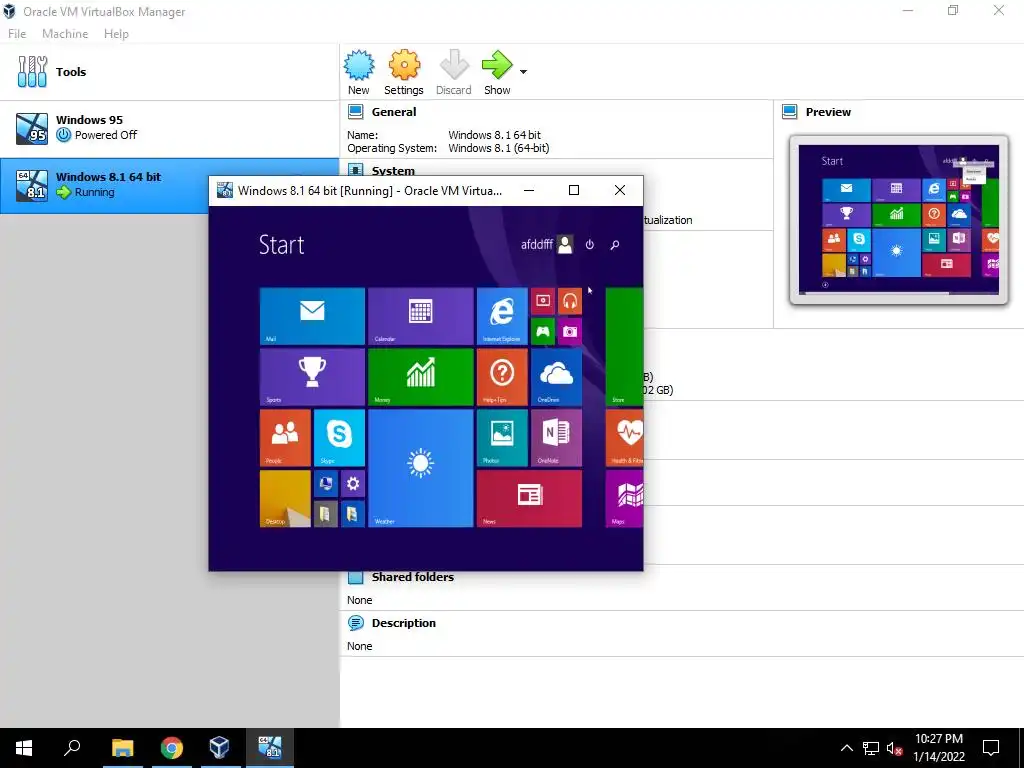Viewport: 1024px width, 768px height.
Task: Click the Description section header
Action: coord(404,623)
